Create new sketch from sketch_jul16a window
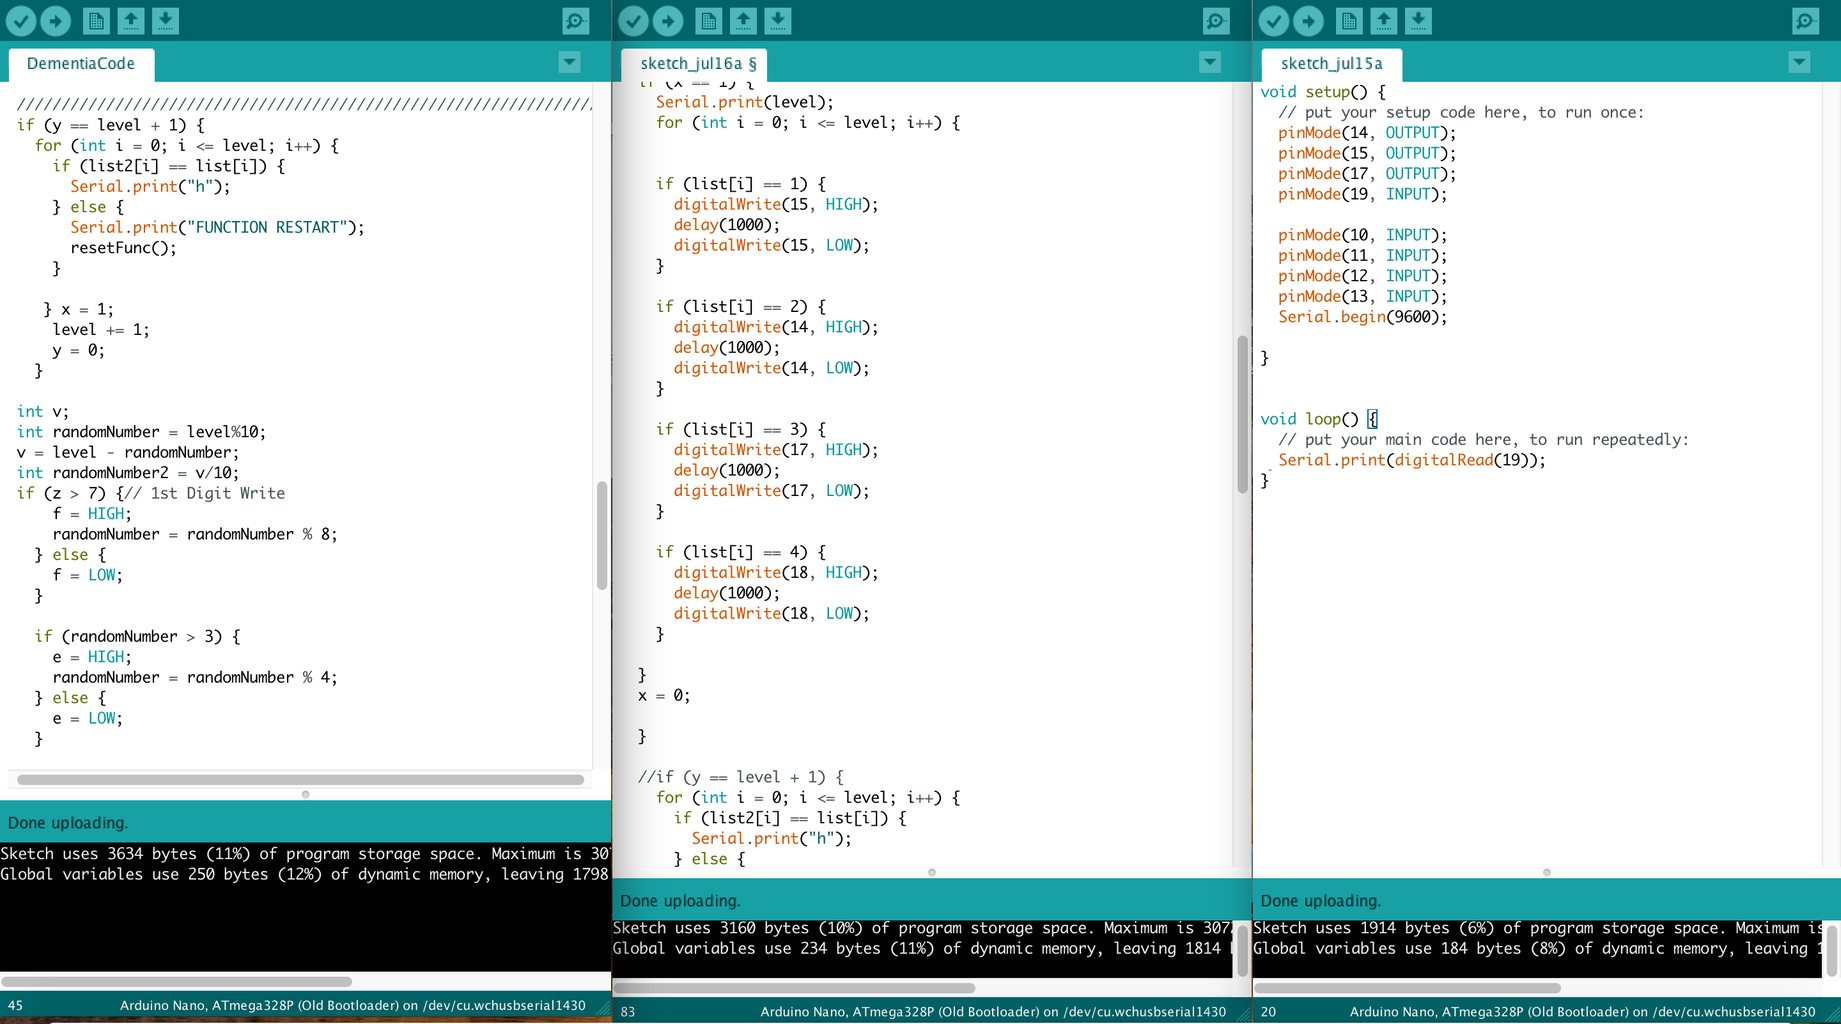The image size is (1841, 1024). 708,20
